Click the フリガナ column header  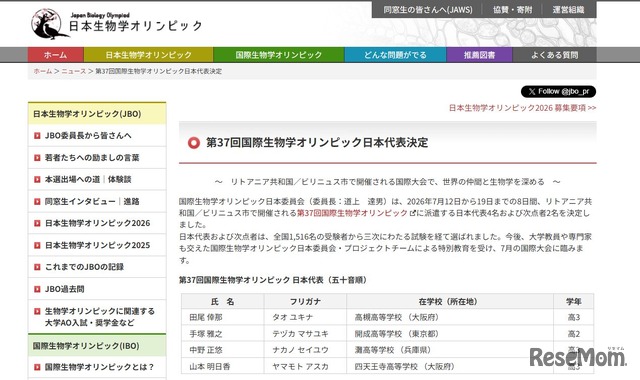(x=305, y=302)
